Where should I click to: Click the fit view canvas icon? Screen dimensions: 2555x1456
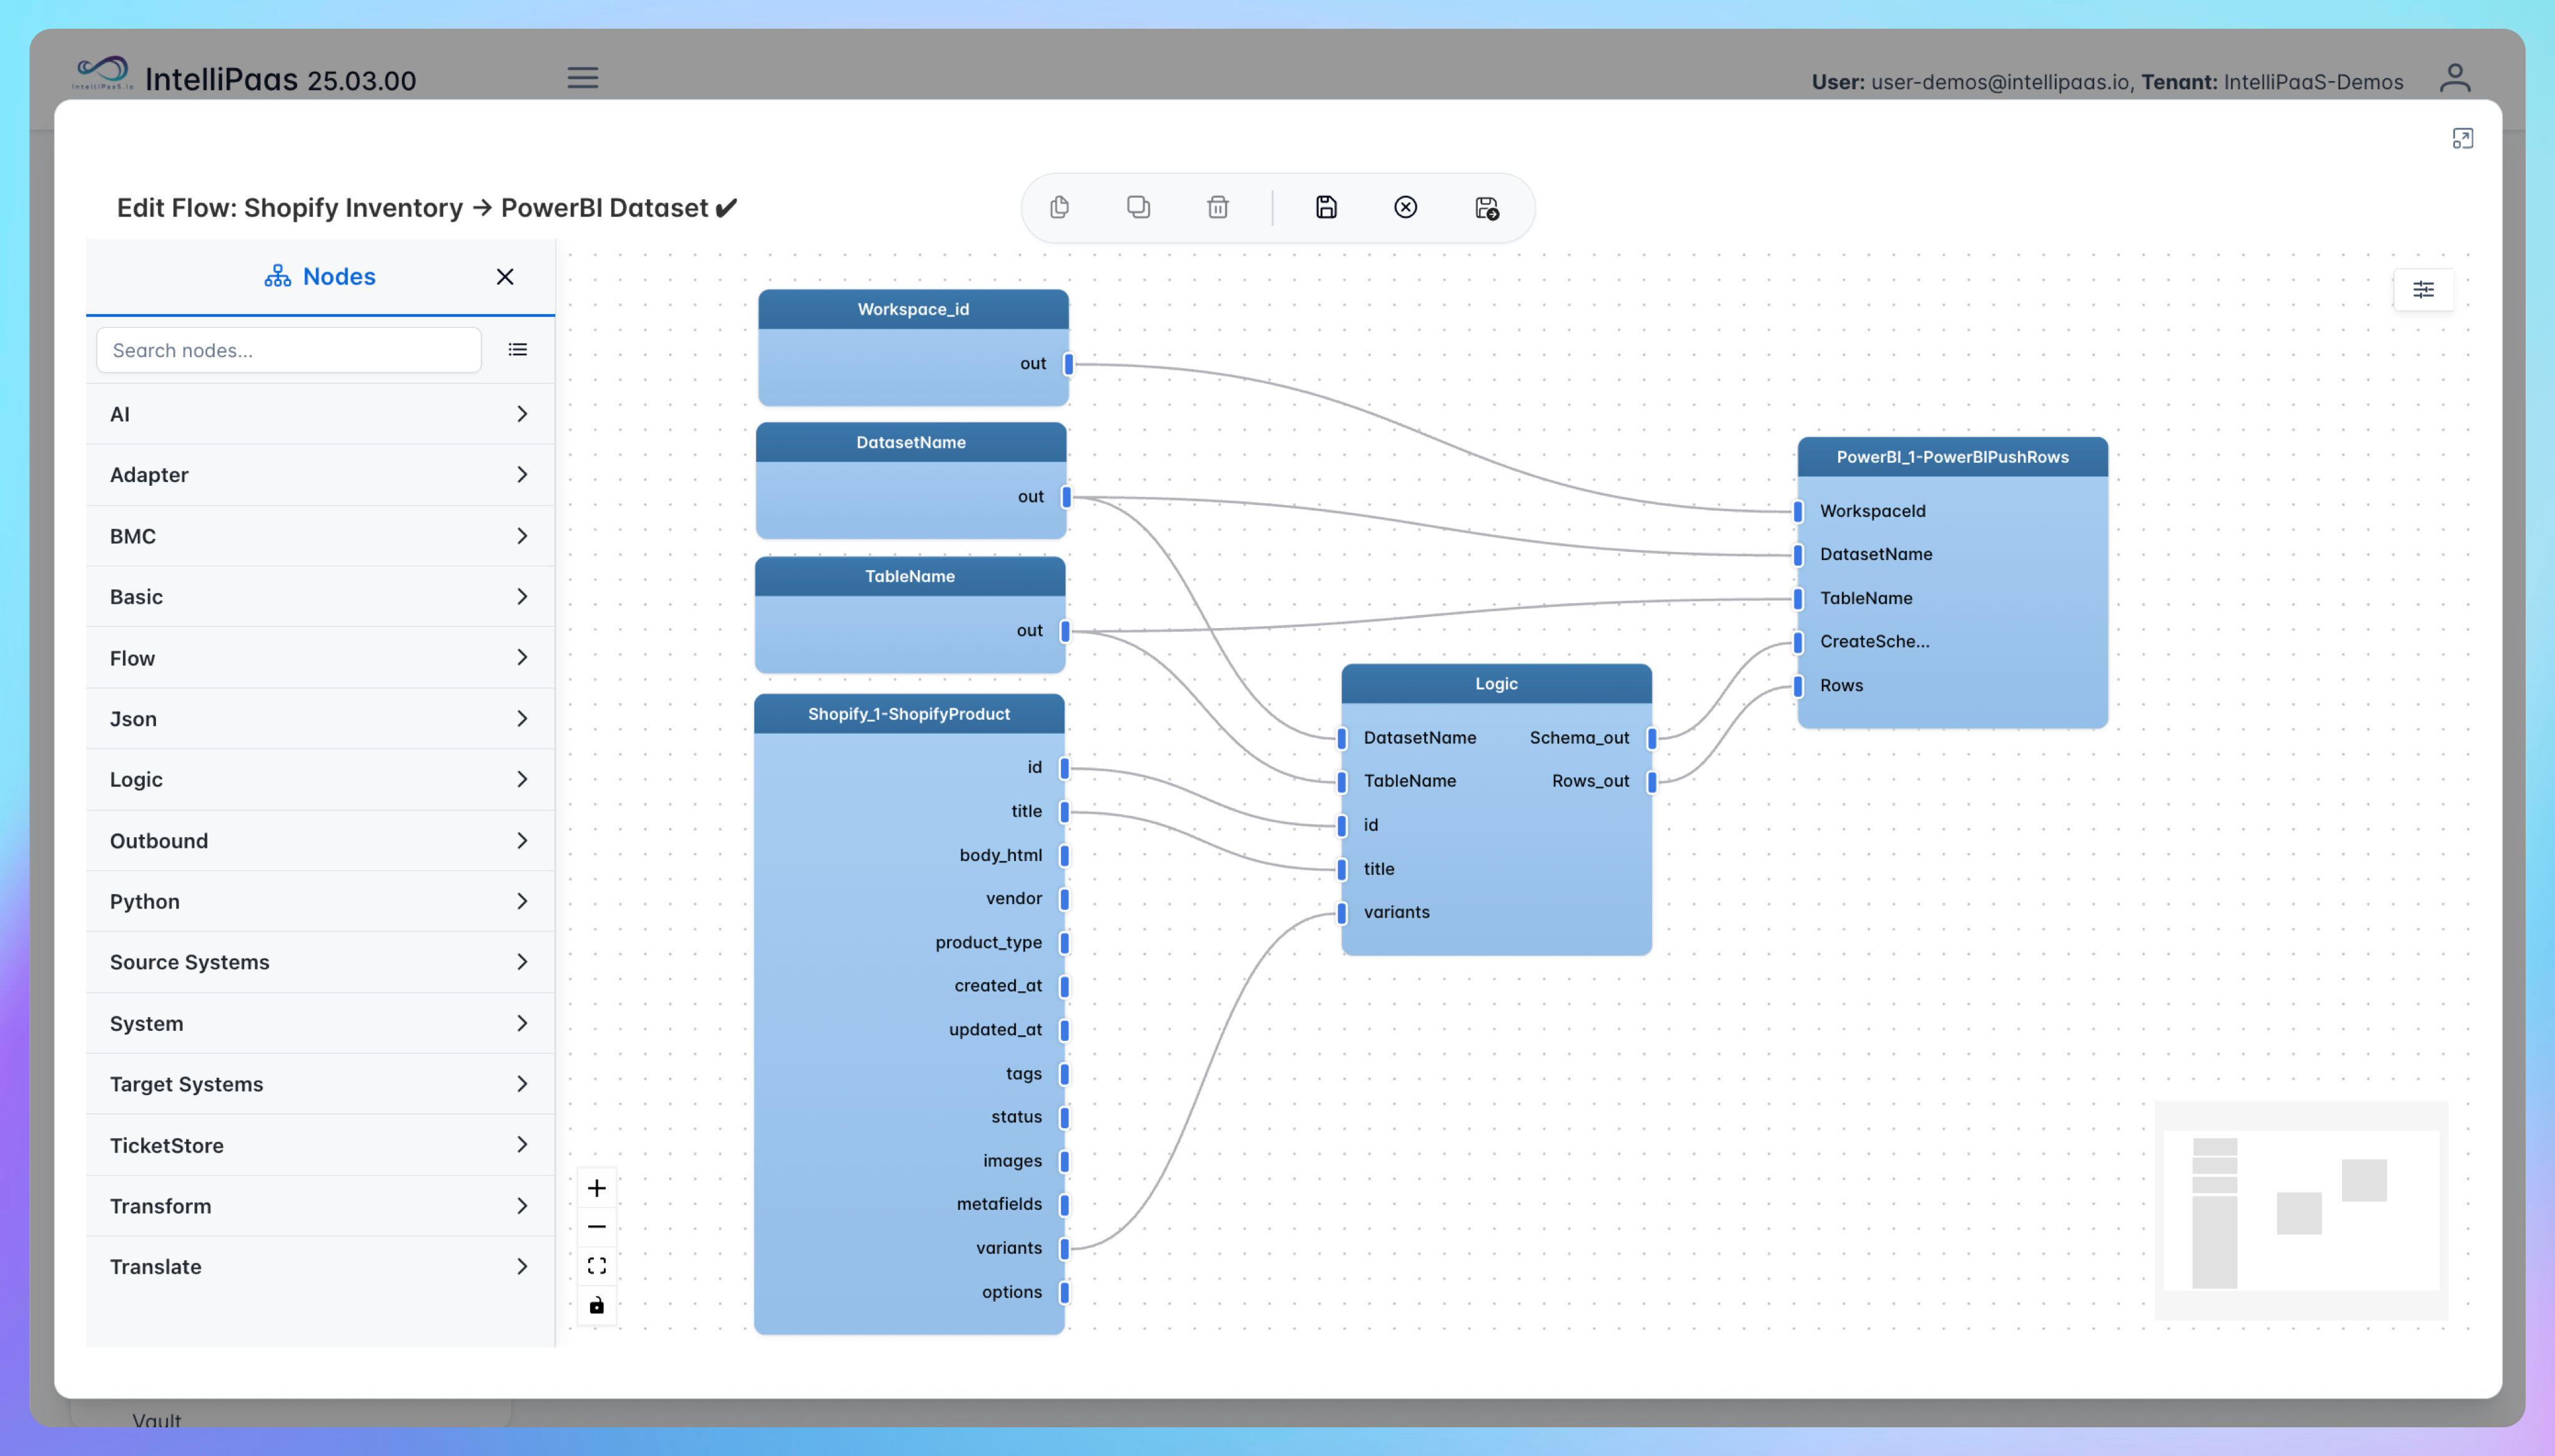597,1266
